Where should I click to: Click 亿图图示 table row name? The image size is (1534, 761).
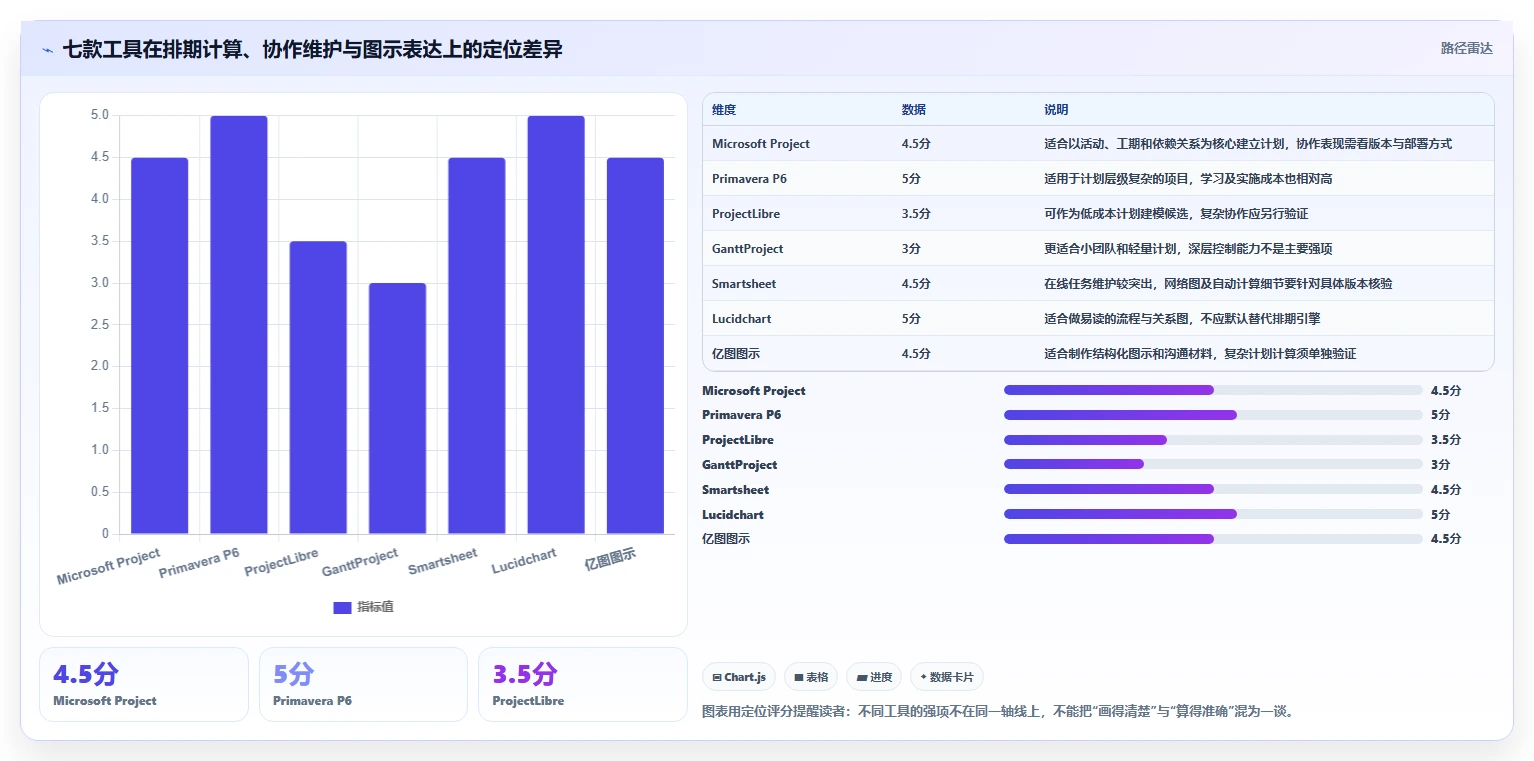(736, 354)
